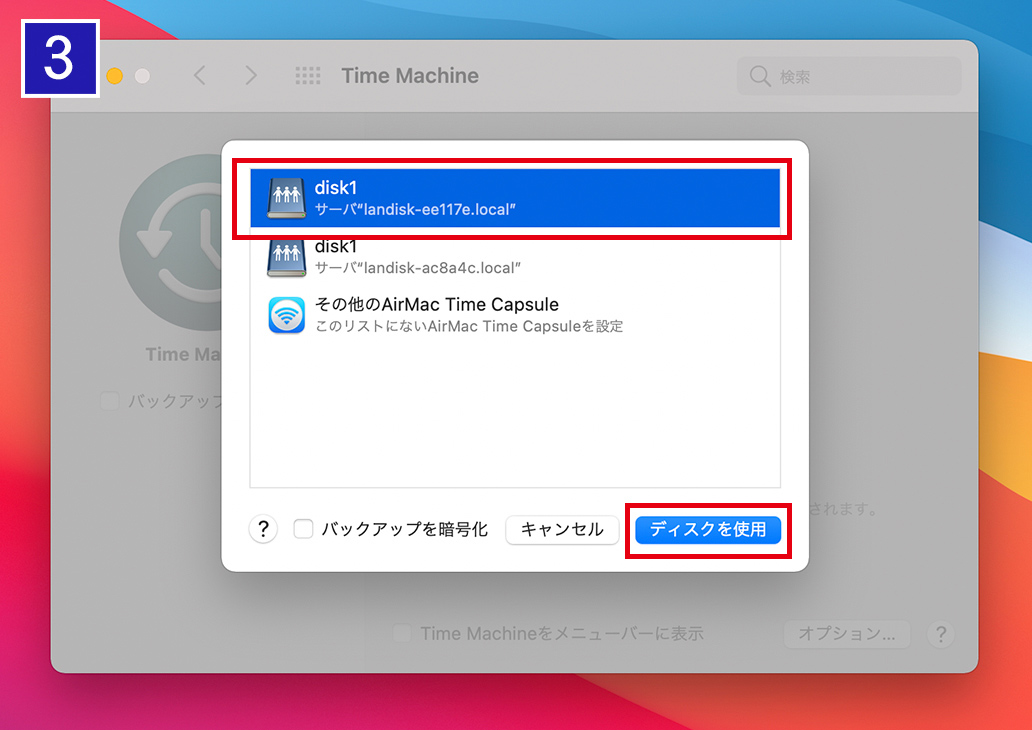Click このリストにないAirMac Time Capsuleを設定 text
Image resolution: width=1032 pixels, height=730 pixels.
(x=469, y=326)
